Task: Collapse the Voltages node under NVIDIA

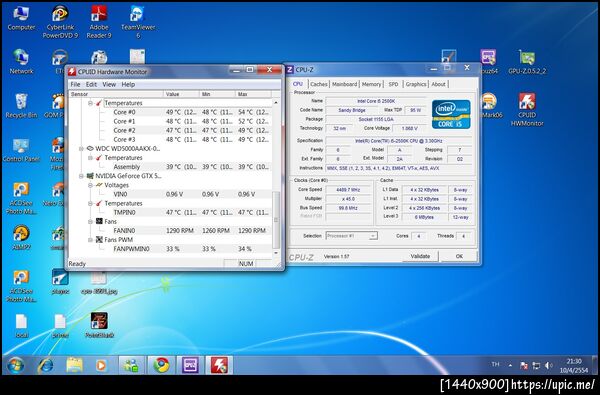Action: click(x=91, y=185)
